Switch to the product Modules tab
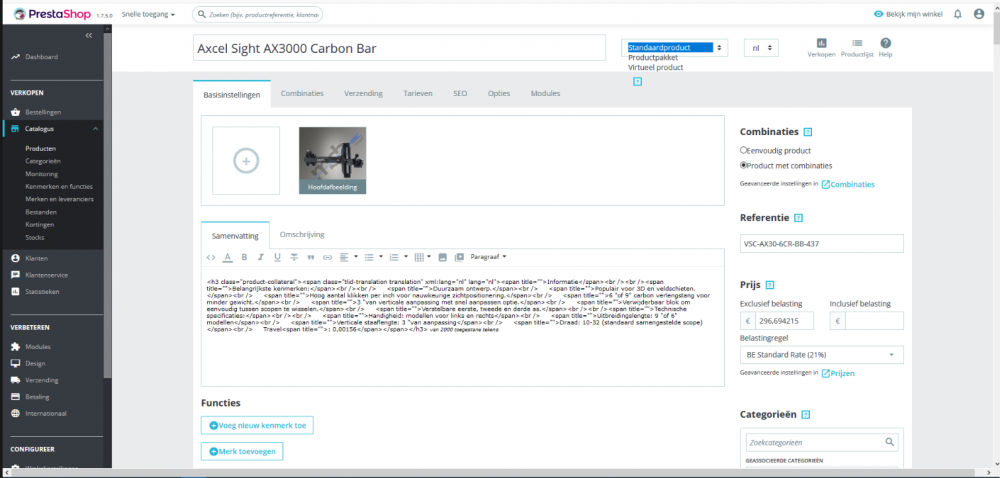Image resolution: width=1000 pixels, height=478 pixels. (545, 94)
